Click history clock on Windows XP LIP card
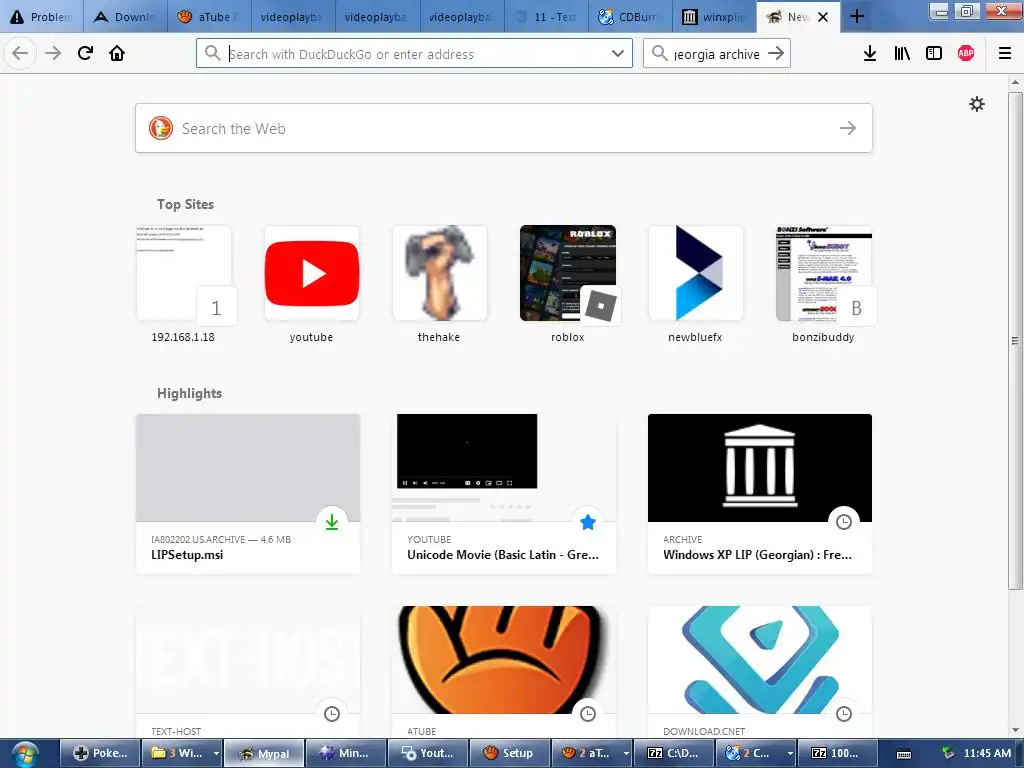The height and width of the screenshot is (768, 1024). pos(844,522)
